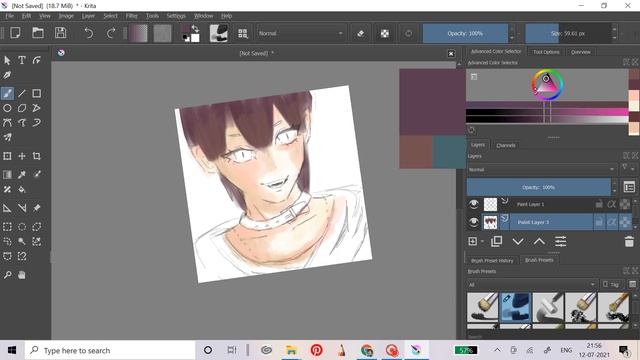Image resolution: width=640 pixels, height=360 pixels.
Task: Open the layer filter funnel dropdown
Action: (628, 168)
